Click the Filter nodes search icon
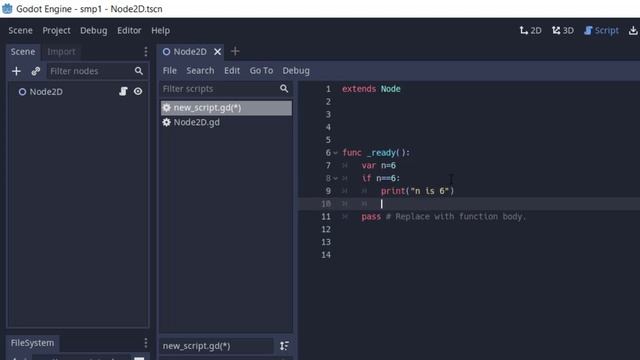The width and height of the screenshot is (640, 360). coord(139,71)
